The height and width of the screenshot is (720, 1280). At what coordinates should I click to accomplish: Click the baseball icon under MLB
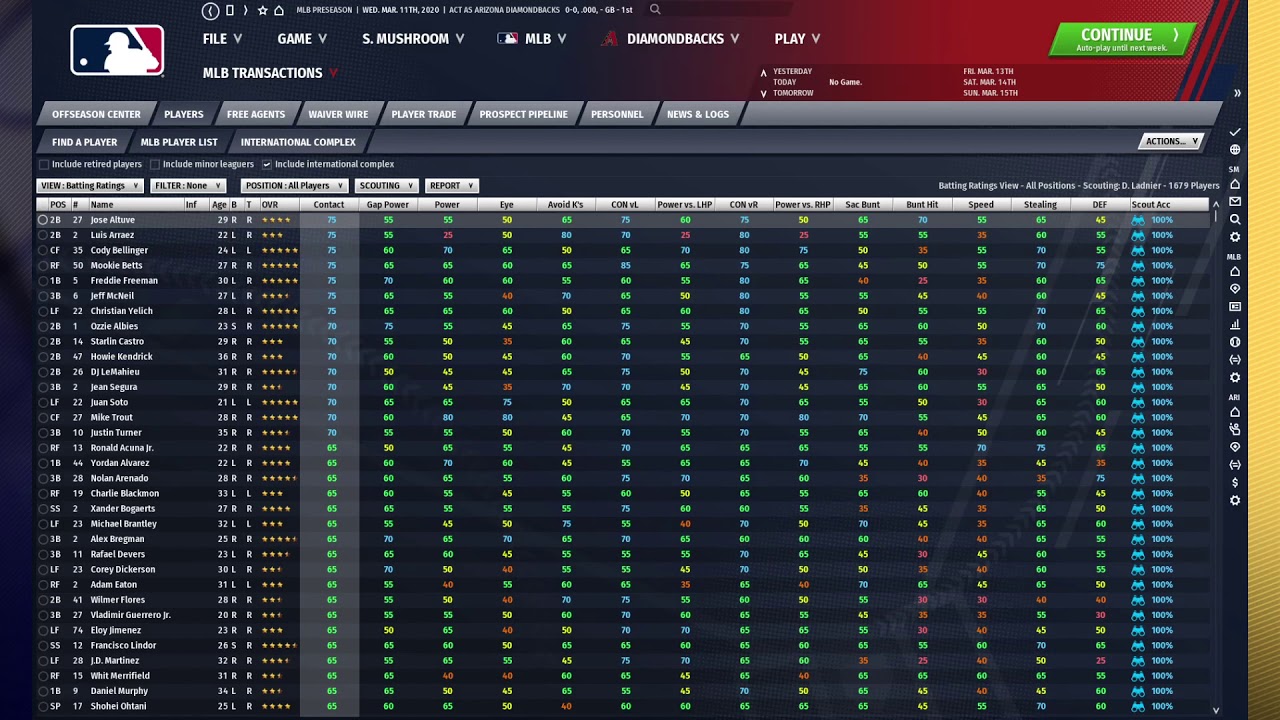(x=1235, y=342)
